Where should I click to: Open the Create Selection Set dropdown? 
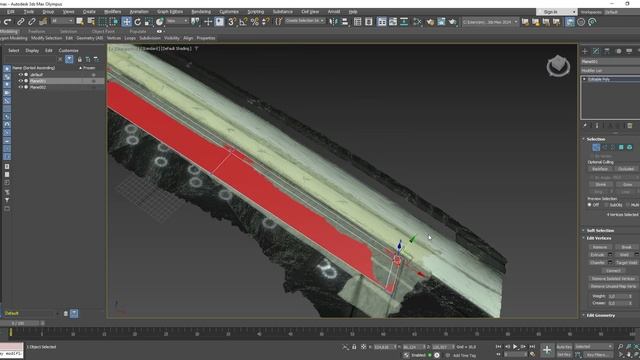point(305,21)
